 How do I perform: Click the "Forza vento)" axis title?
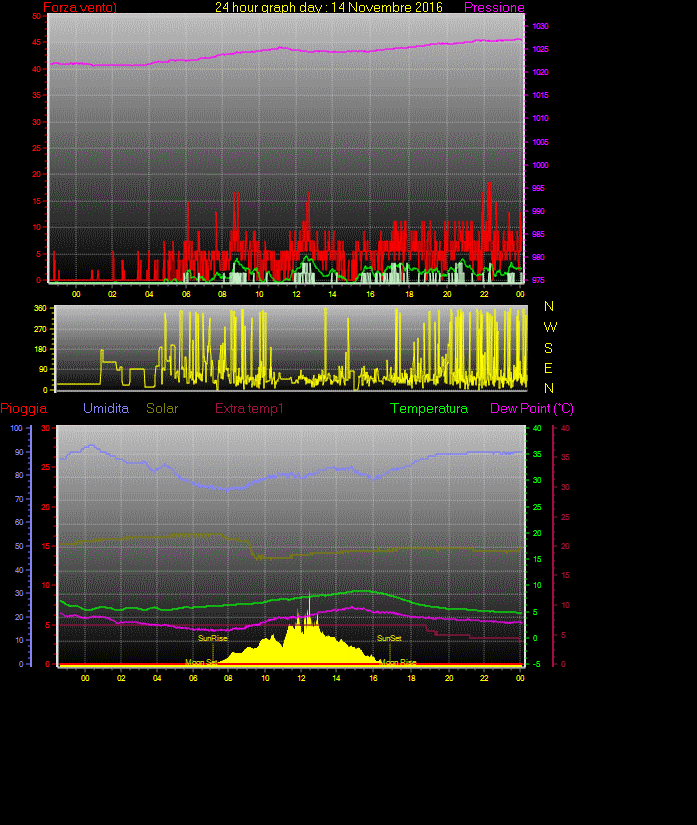(79, 7)
